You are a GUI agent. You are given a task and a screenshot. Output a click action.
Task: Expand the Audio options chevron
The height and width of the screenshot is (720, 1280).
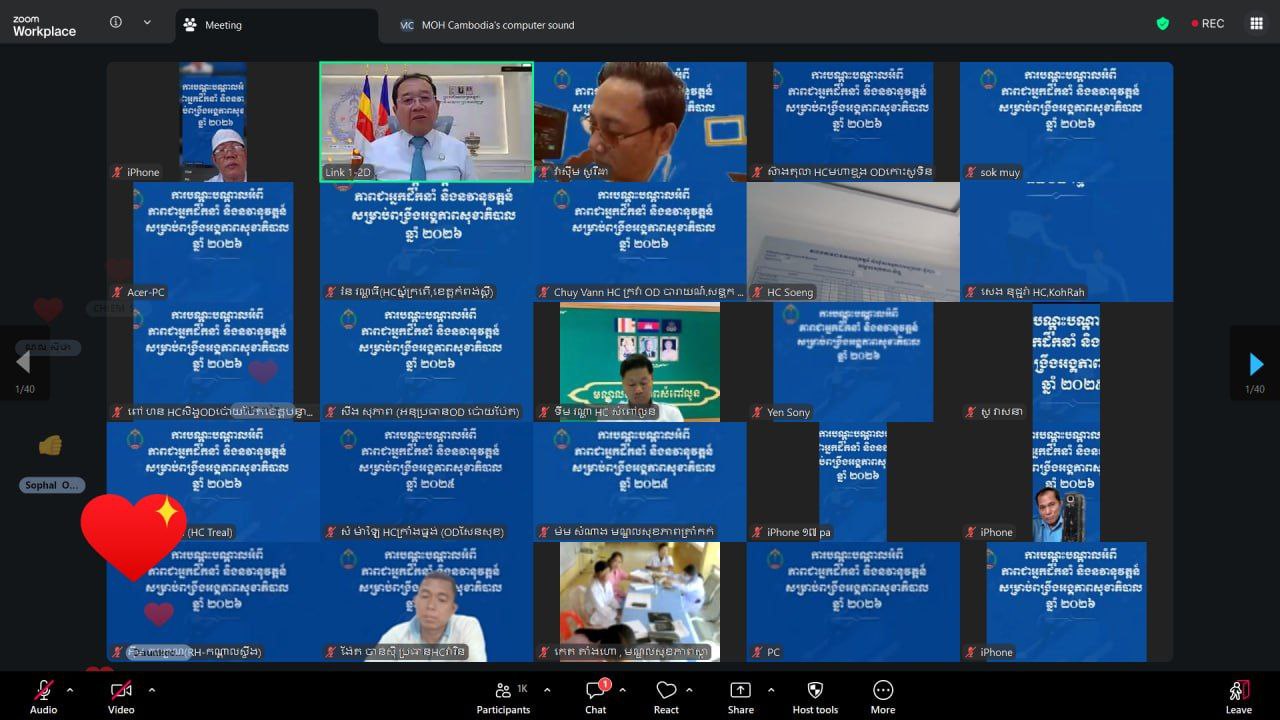pos(70,690)
